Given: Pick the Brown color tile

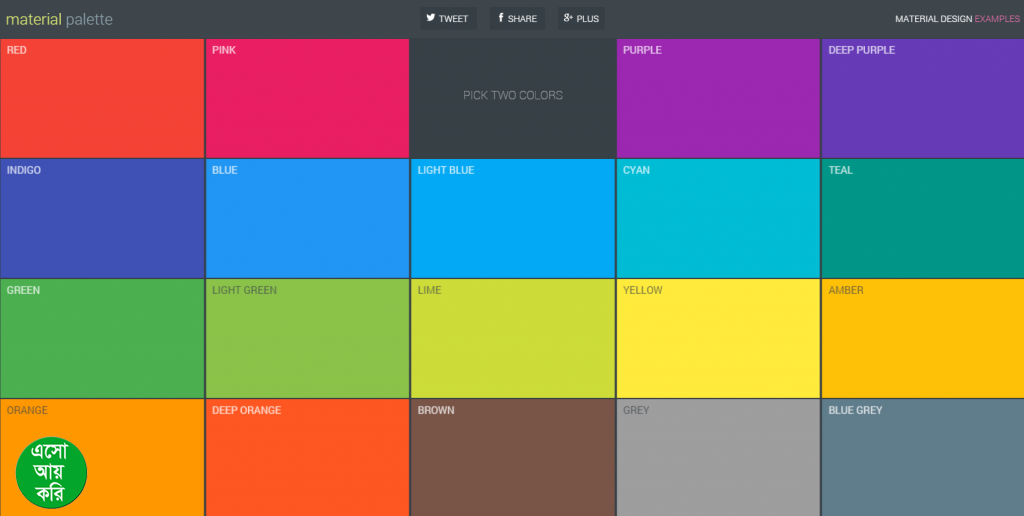Looking at the screenshot, I should click(513, 458).
